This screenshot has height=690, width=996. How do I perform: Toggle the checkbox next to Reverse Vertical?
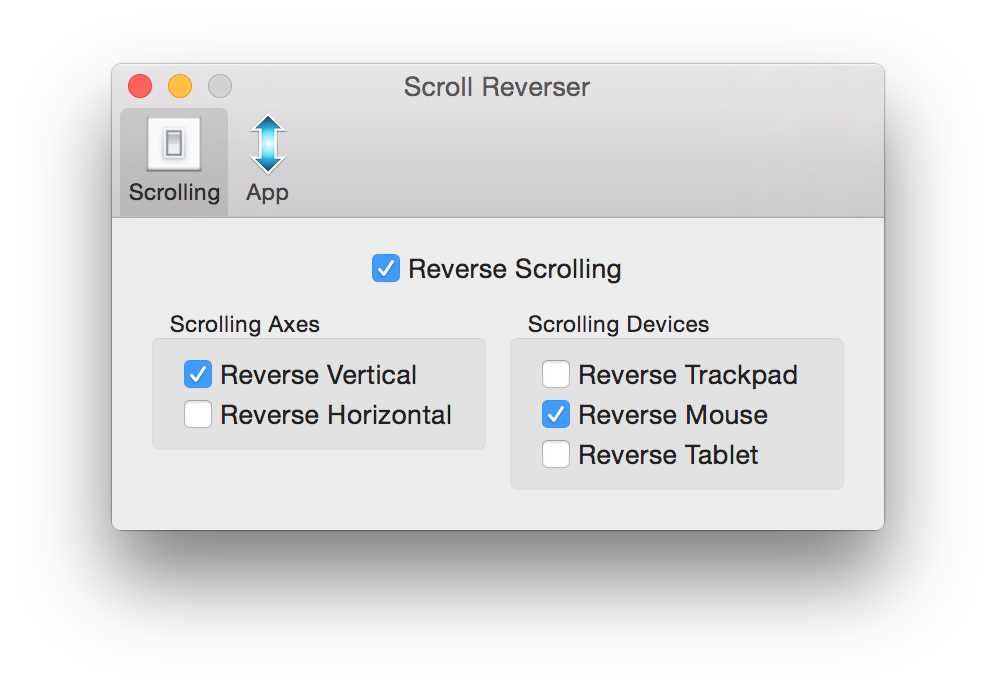197,374
